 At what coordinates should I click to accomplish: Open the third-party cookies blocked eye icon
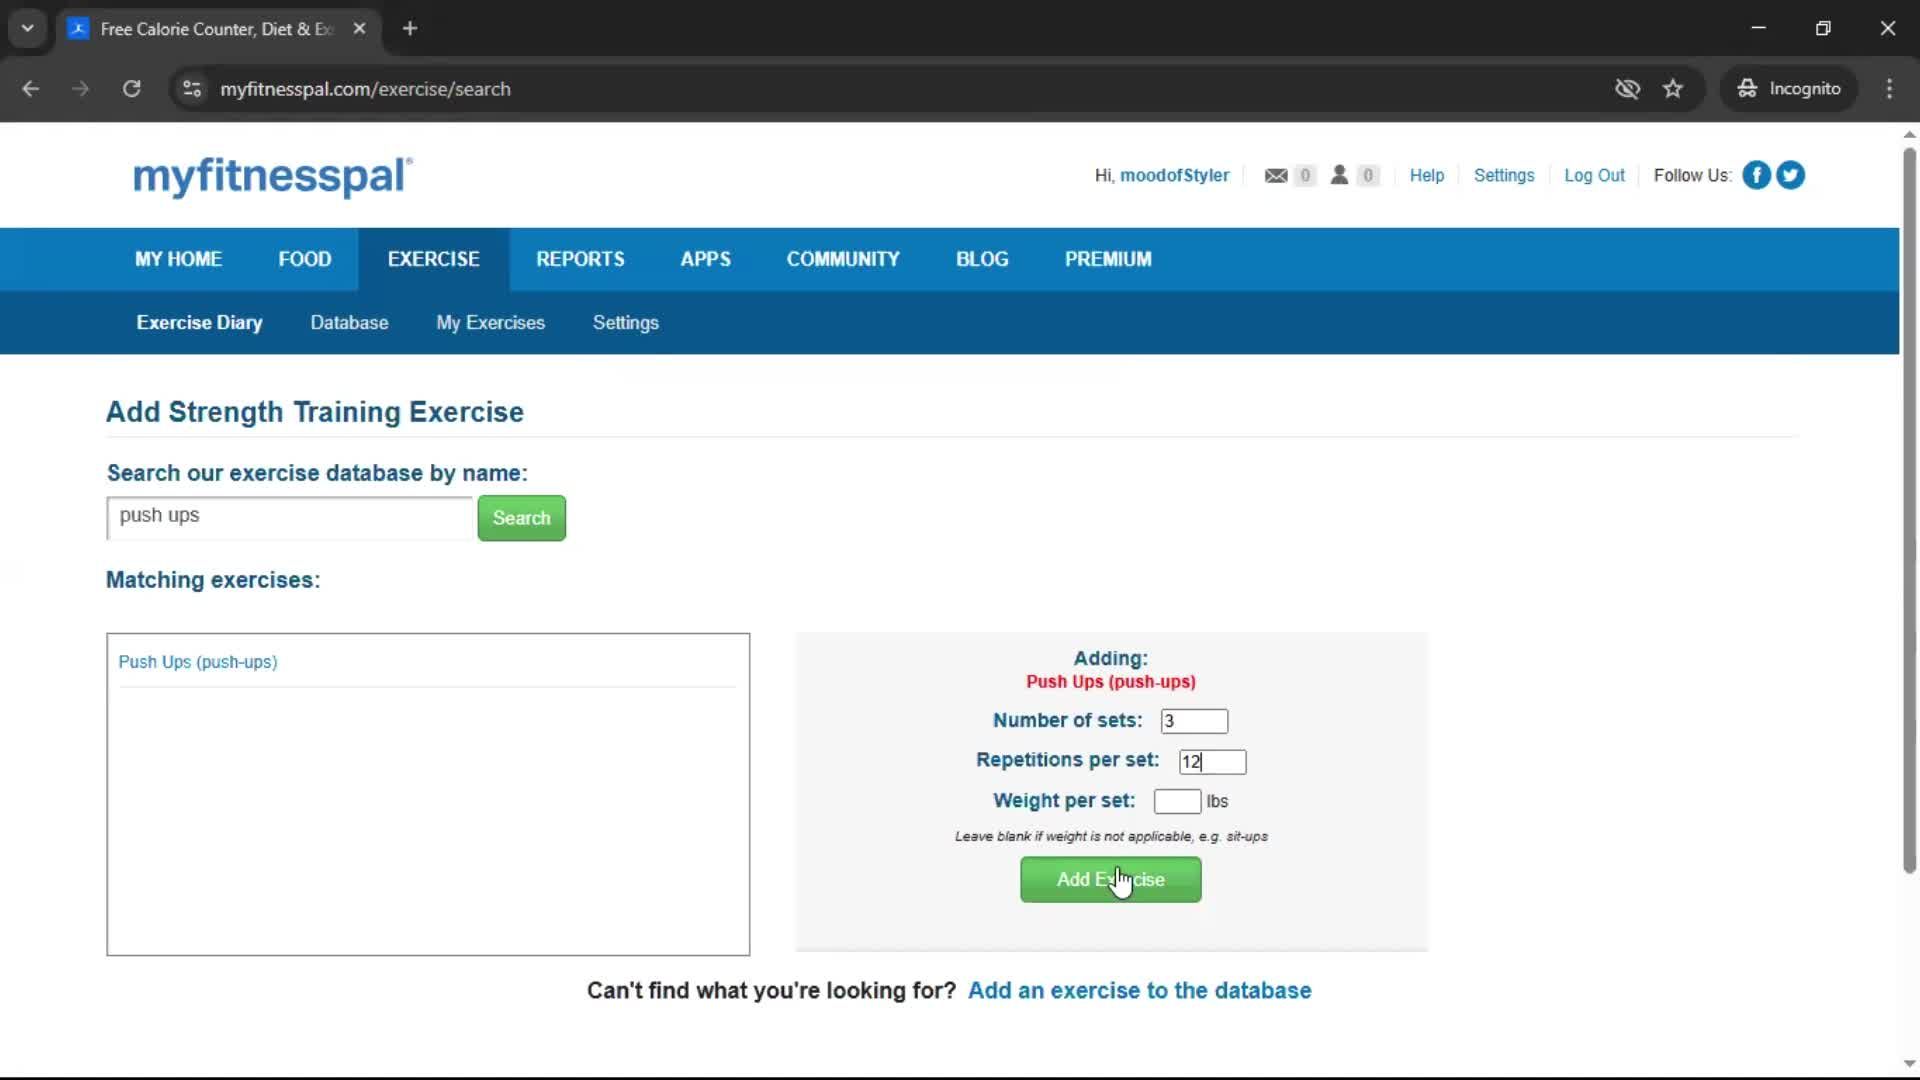pos(1627,89)
